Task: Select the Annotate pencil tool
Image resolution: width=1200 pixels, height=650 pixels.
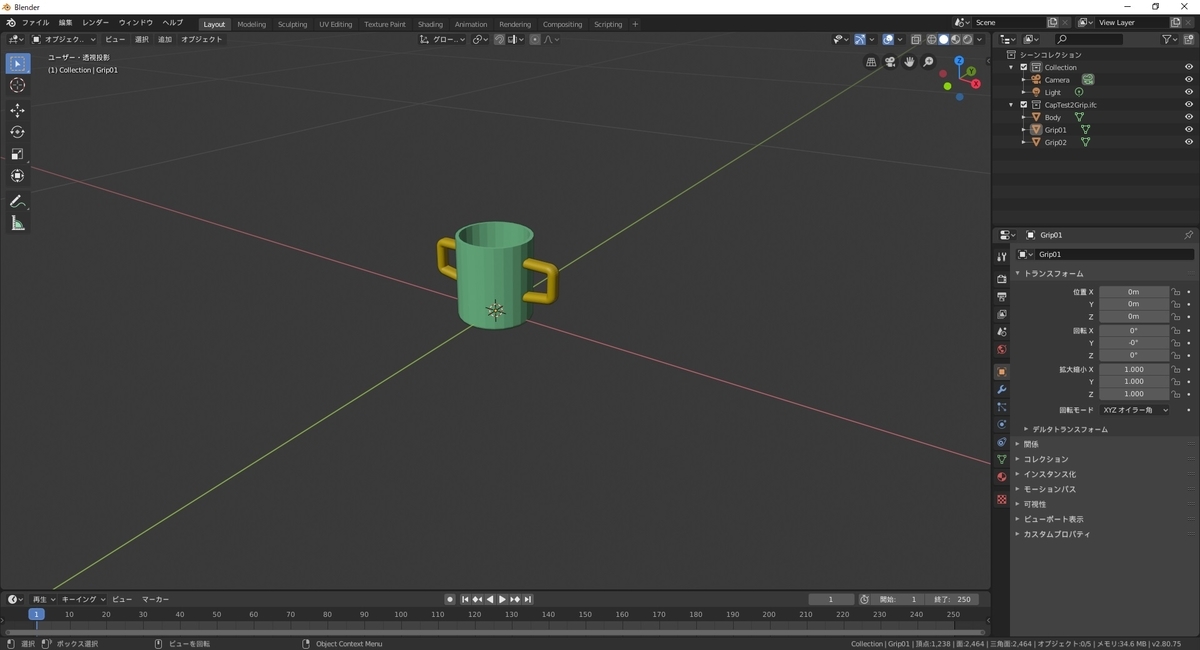Action: 17,202
